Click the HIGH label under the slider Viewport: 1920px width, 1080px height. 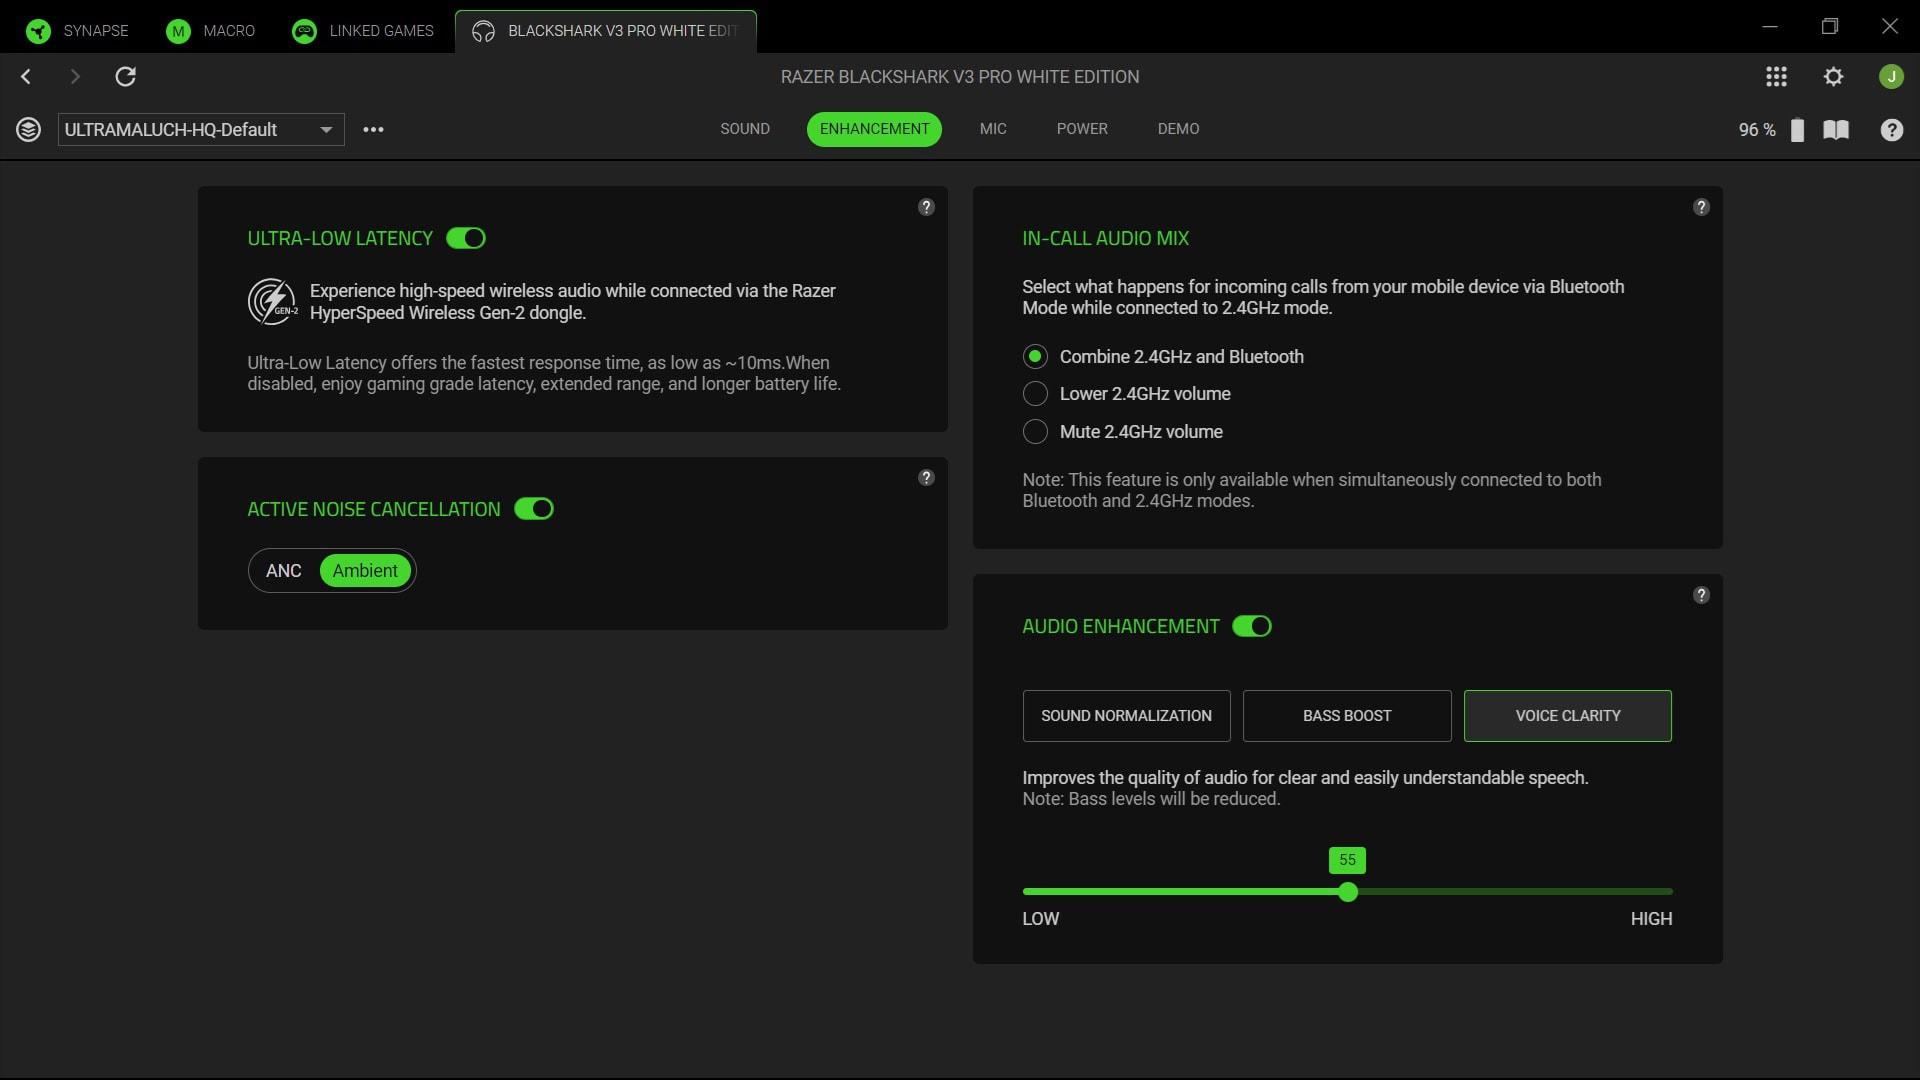coord(1651,919)
